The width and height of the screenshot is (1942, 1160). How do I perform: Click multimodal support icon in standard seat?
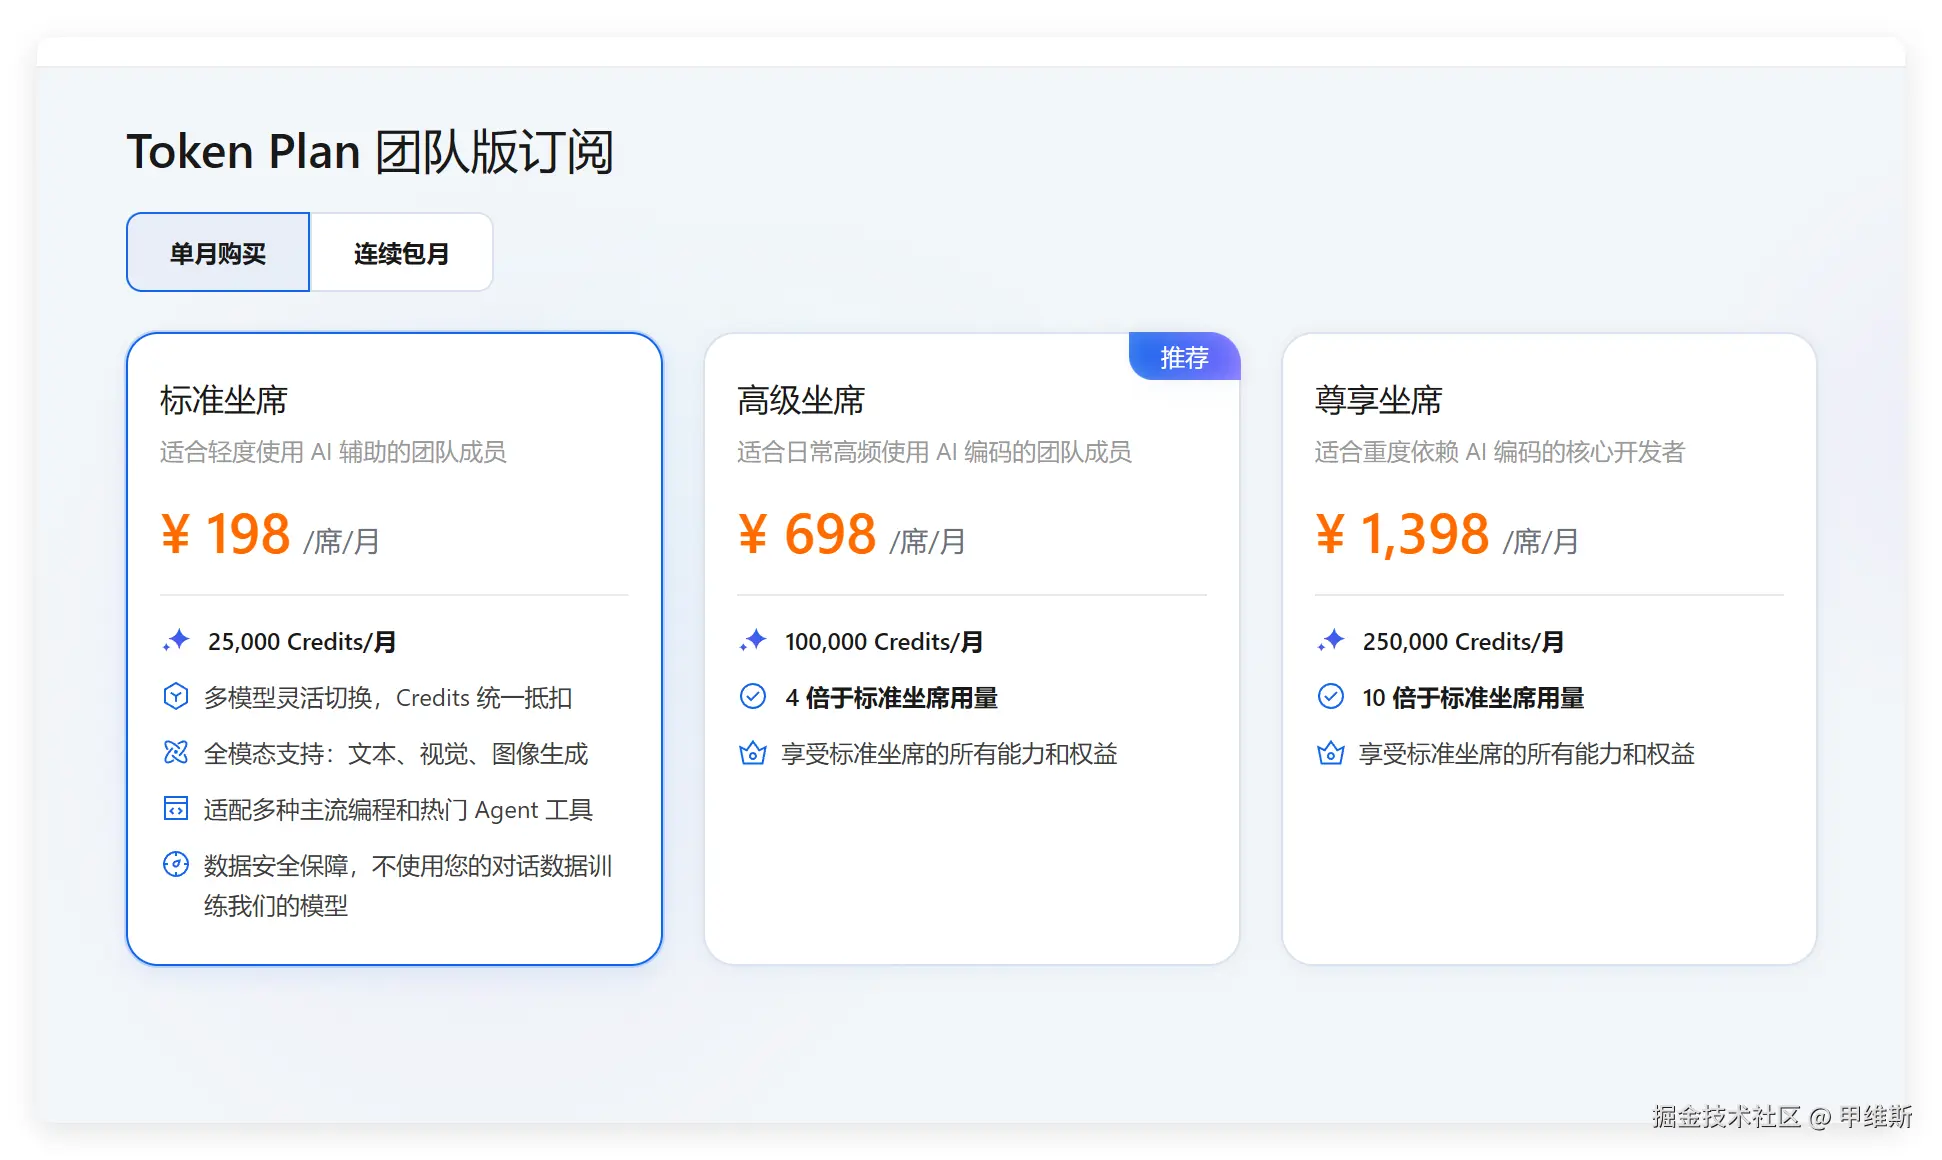(x=176, y=752)
